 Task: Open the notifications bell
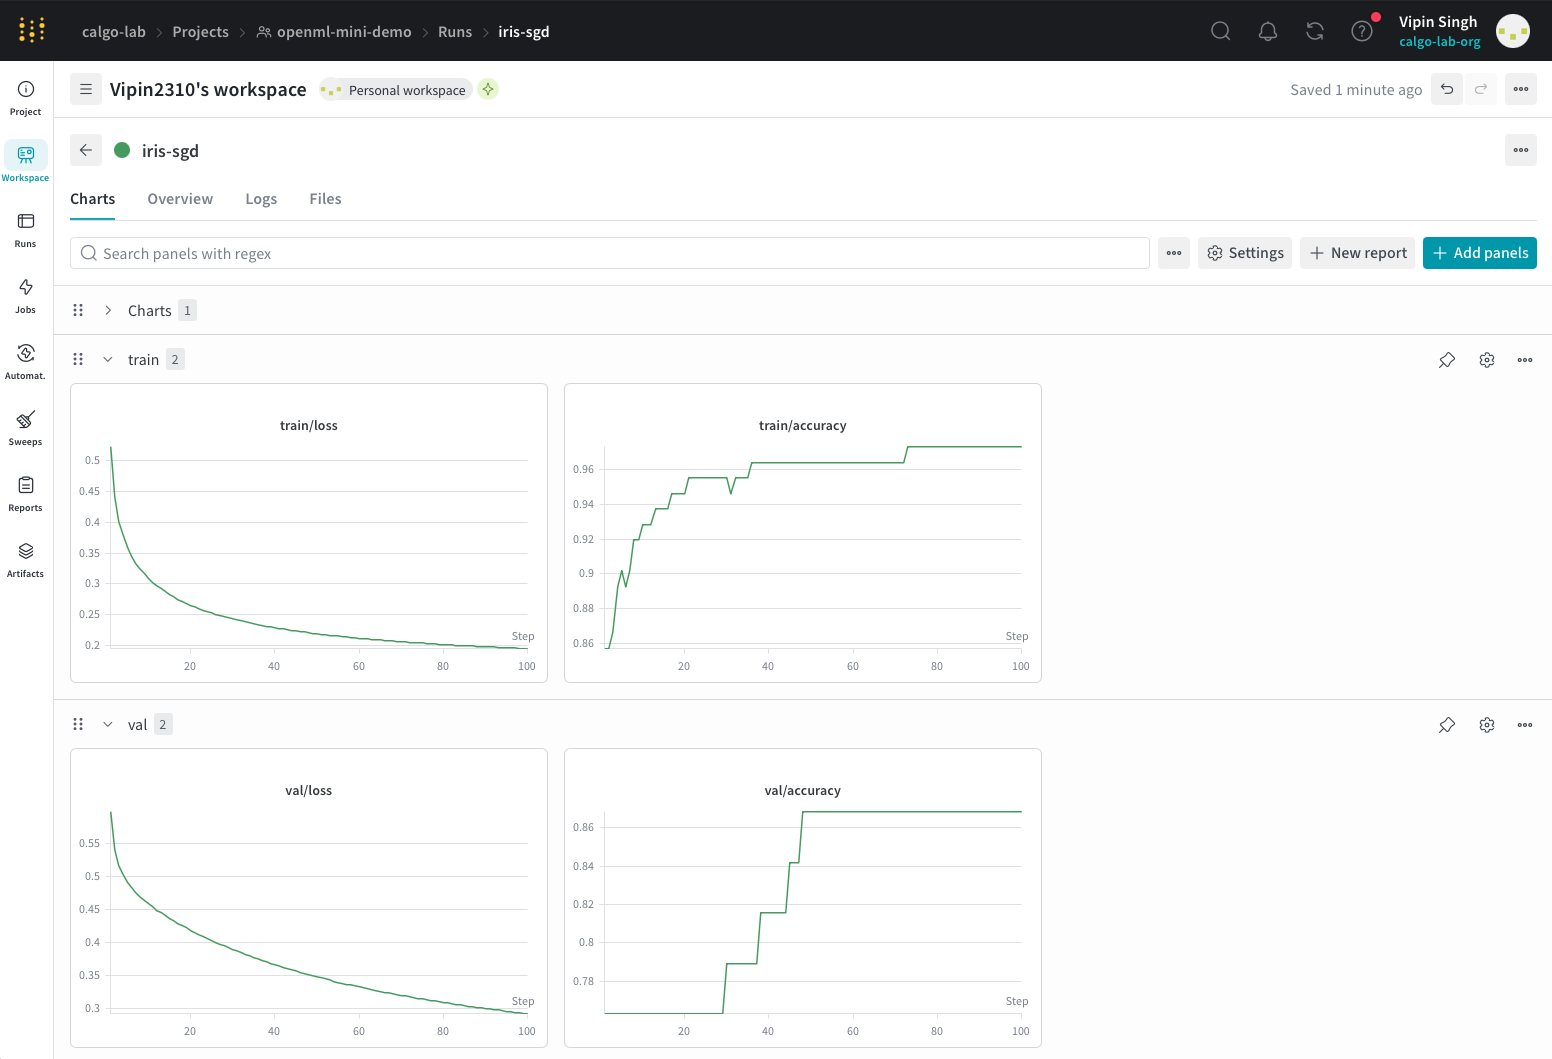tap(1267, 31)
